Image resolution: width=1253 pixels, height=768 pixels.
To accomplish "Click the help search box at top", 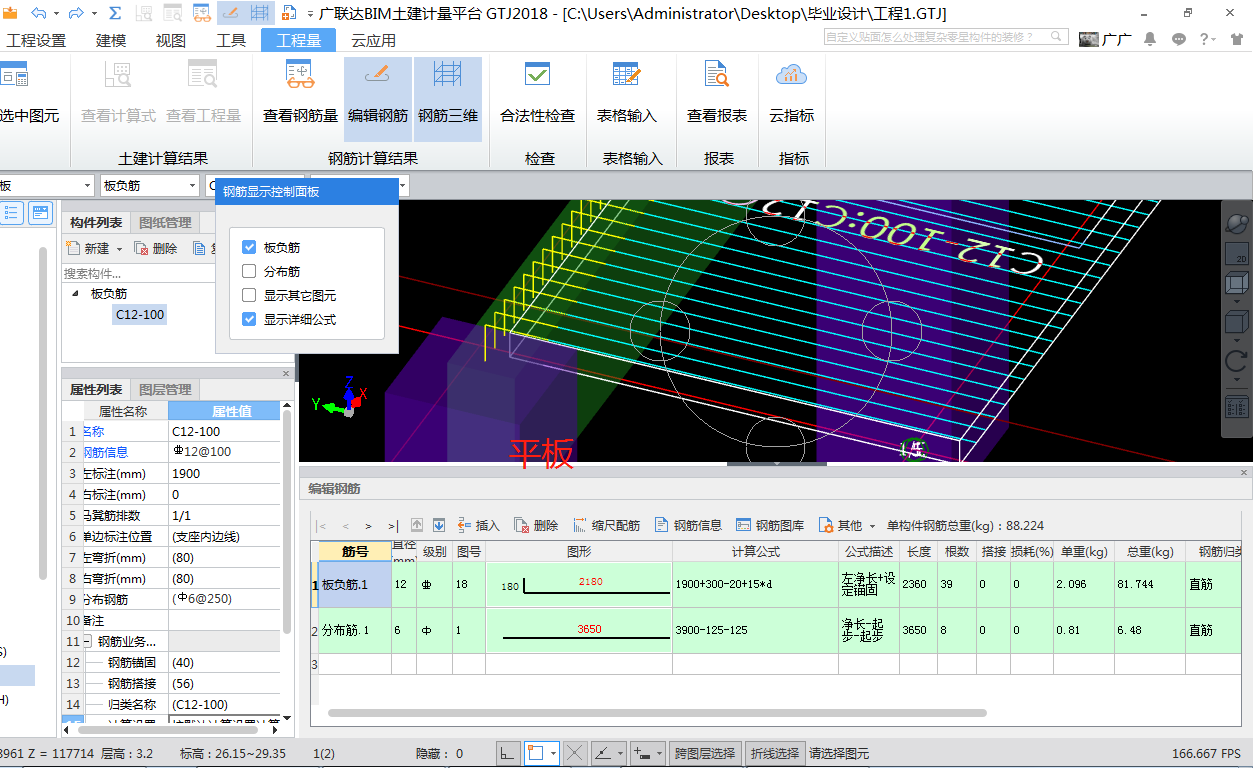I will pos(946,37).
